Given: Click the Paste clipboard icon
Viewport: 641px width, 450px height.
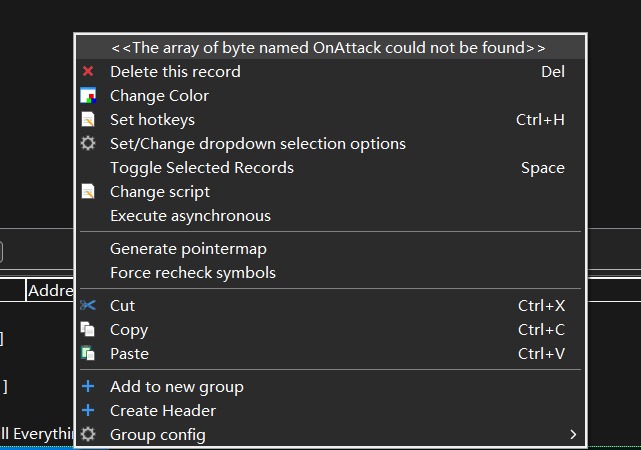Looking at the screenshot, I should coord(88,354).
